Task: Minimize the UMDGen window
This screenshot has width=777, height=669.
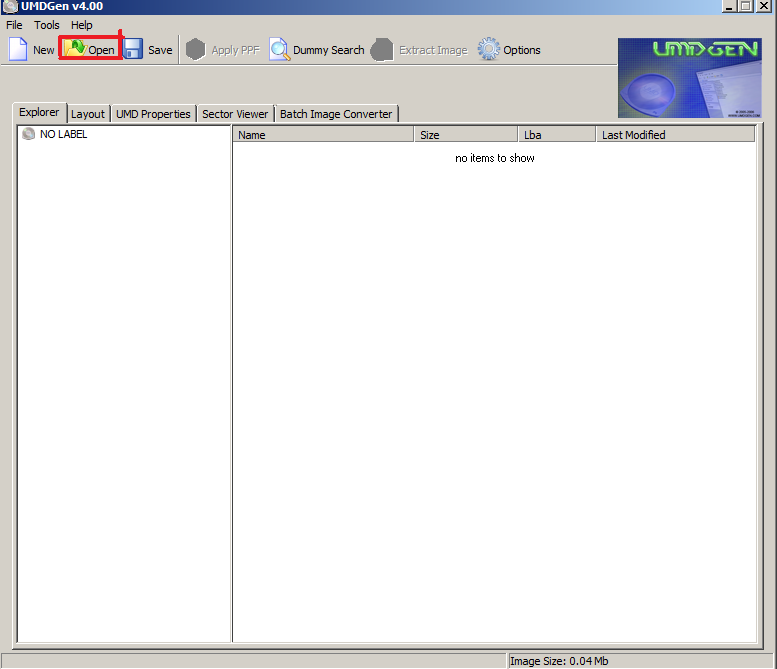Action: pyautogui.click(x=729, y=6)
